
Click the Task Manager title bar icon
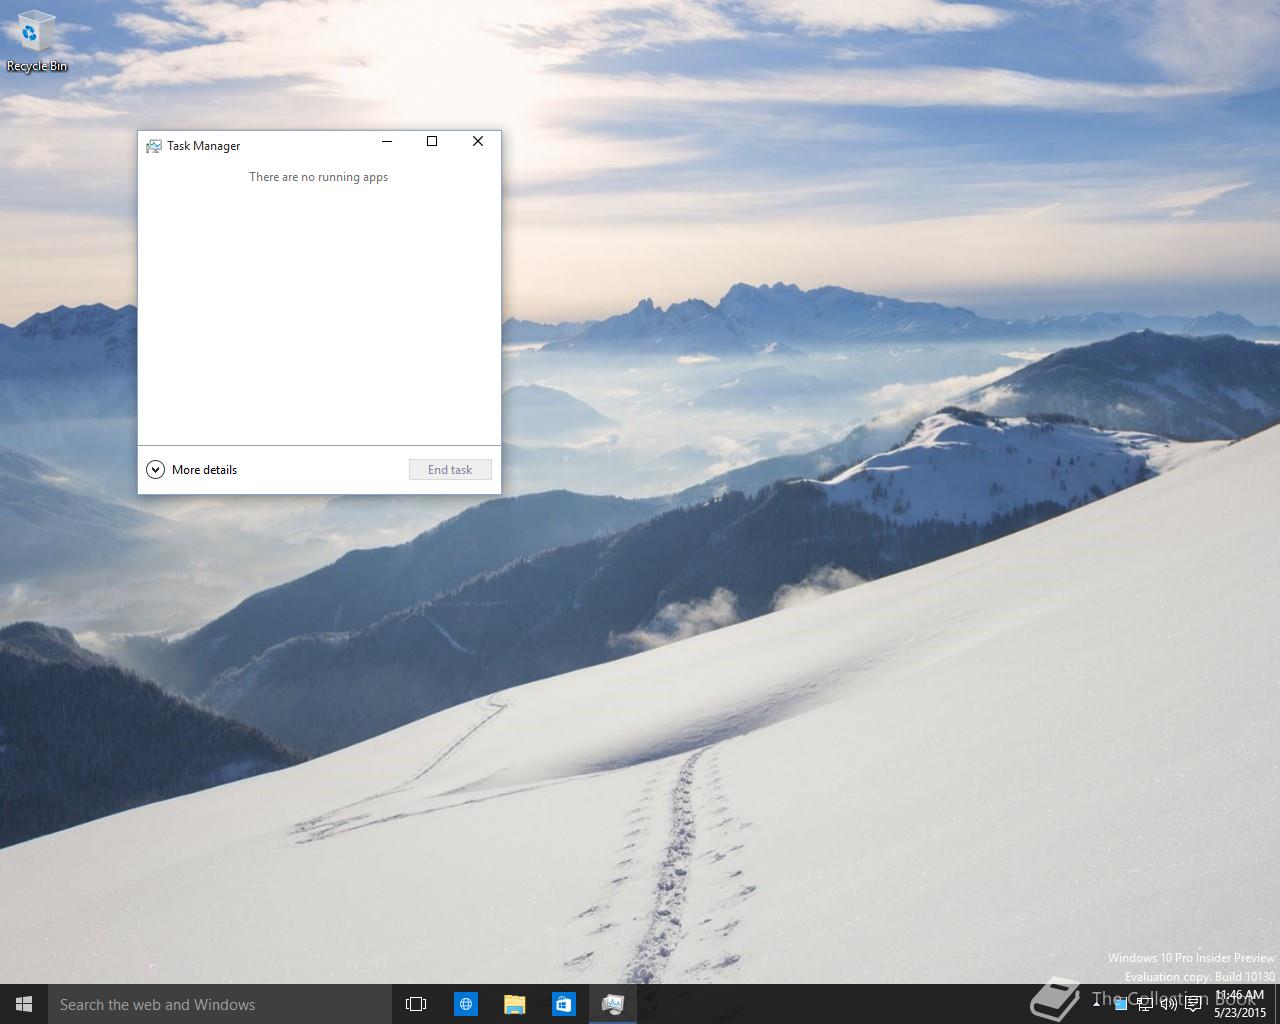coord(154,146)
